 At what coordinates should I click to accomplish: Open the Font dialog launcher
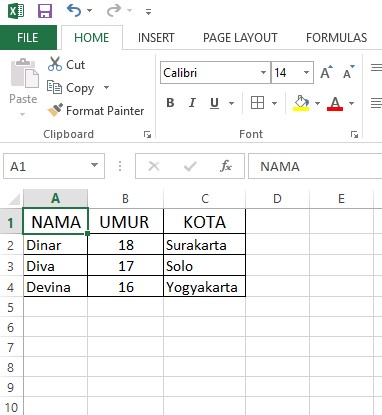tap(354, 134)
